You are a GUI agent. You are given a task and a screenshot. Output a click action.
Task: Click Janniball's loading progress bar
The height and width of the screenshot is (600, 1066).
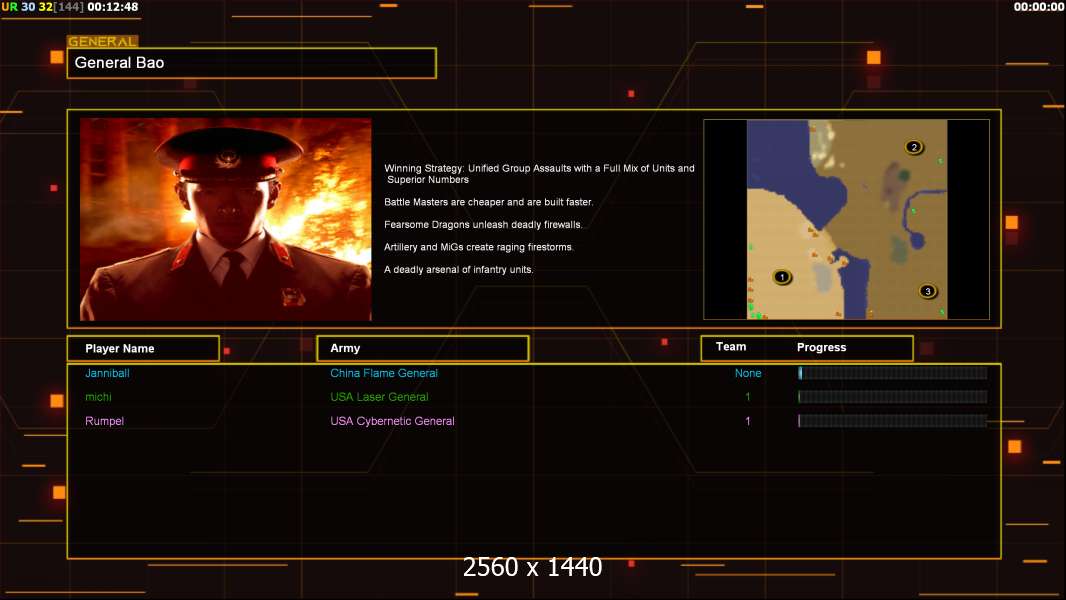[893, 372]
